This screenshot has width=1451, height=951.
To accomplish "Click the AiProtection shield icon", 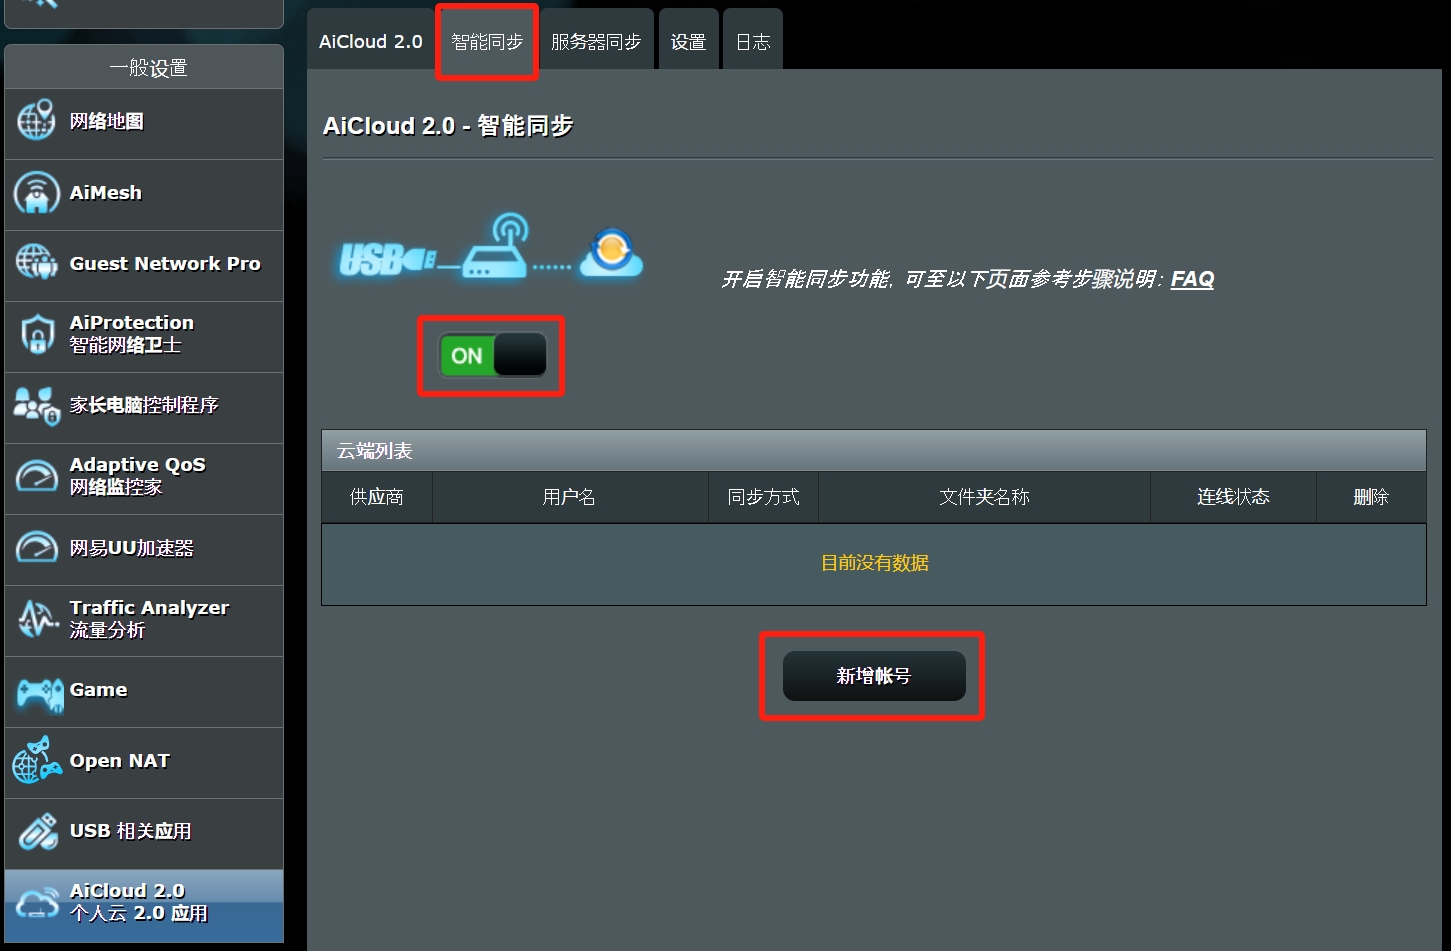I will coord(37,335).
